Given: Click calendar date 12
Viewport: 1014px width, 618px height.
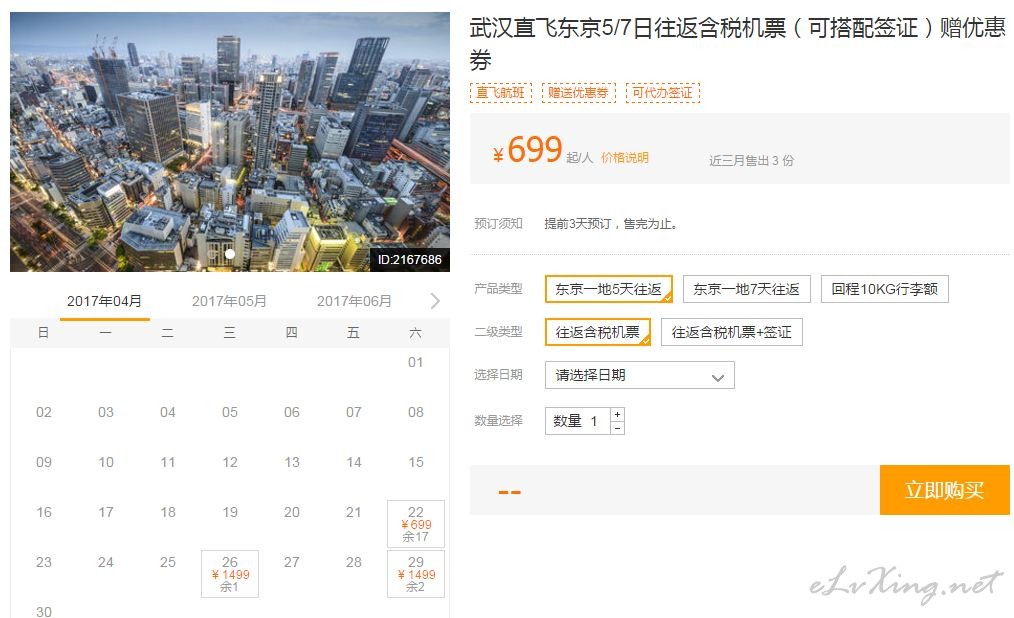Looking at the screenshot, I should pos(230,462).
